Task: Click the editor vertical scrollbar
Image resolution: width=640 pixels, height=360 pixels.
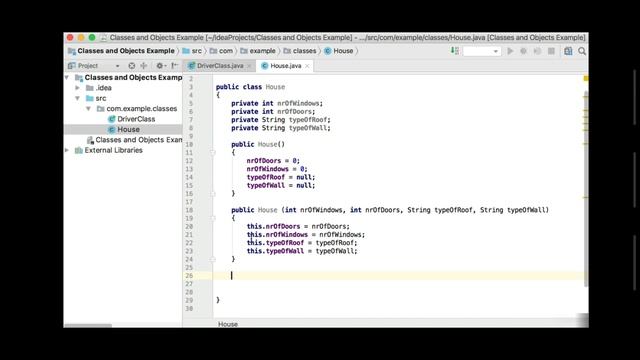Action: tap(586, 189)
